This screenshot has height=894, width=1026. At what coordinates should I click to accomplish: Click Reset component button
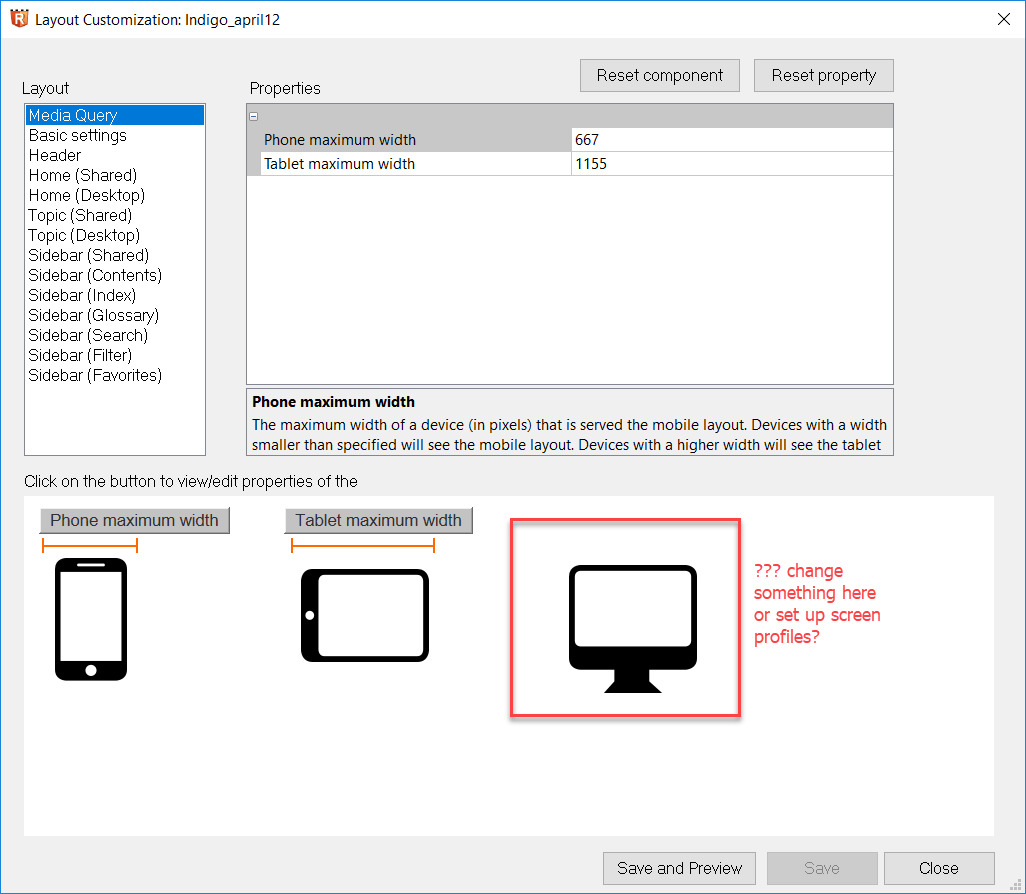(x=660, y=76)
